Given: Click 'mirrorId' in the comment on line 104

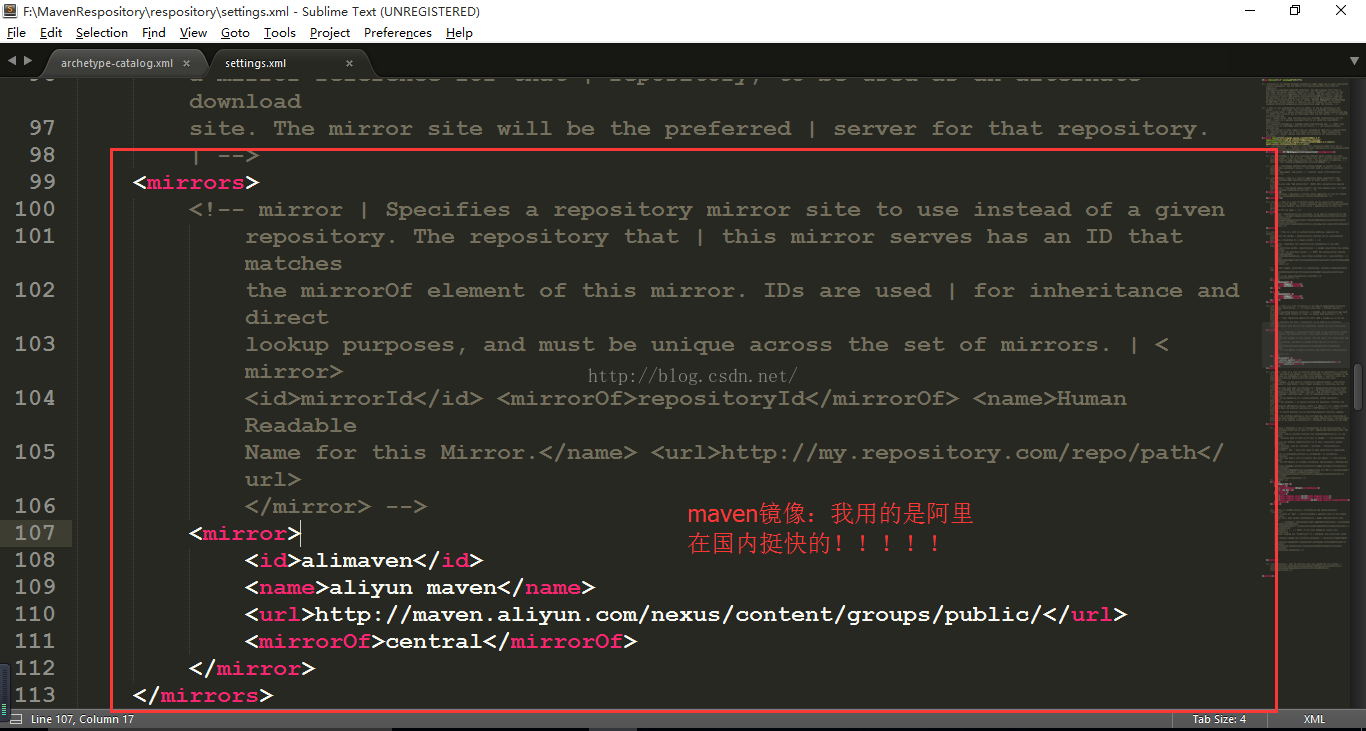Looking at the screenshot, I should [x=357, y=398].
